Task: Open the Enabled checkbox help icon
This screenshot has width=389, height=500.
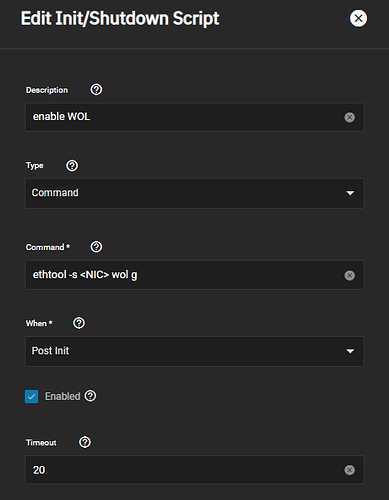Action: (90, 396)
